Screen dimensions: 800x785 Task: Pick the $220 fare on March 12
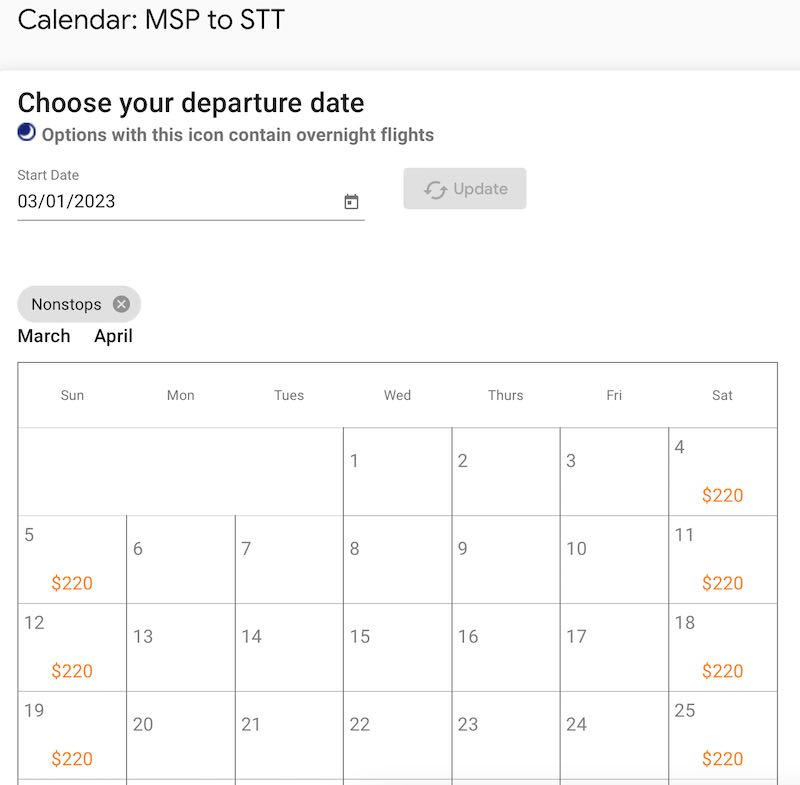point(72,671)
